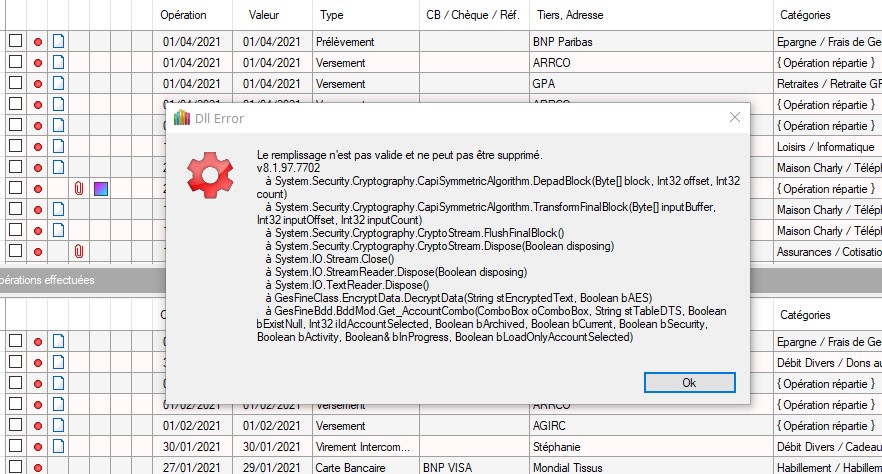Check the box on the GPA row
882x474 pixels.
click(x=15, y=84)
